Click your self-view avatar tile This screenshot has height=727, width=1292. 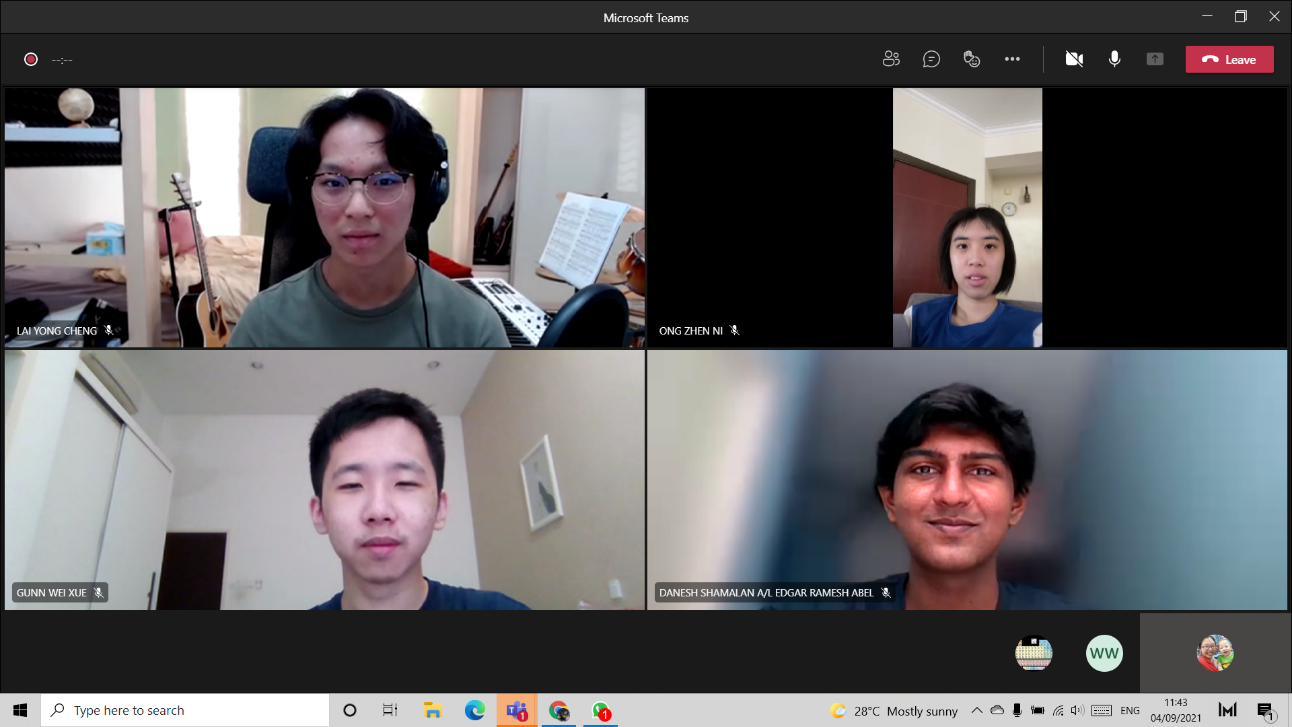coord(1215,653)
